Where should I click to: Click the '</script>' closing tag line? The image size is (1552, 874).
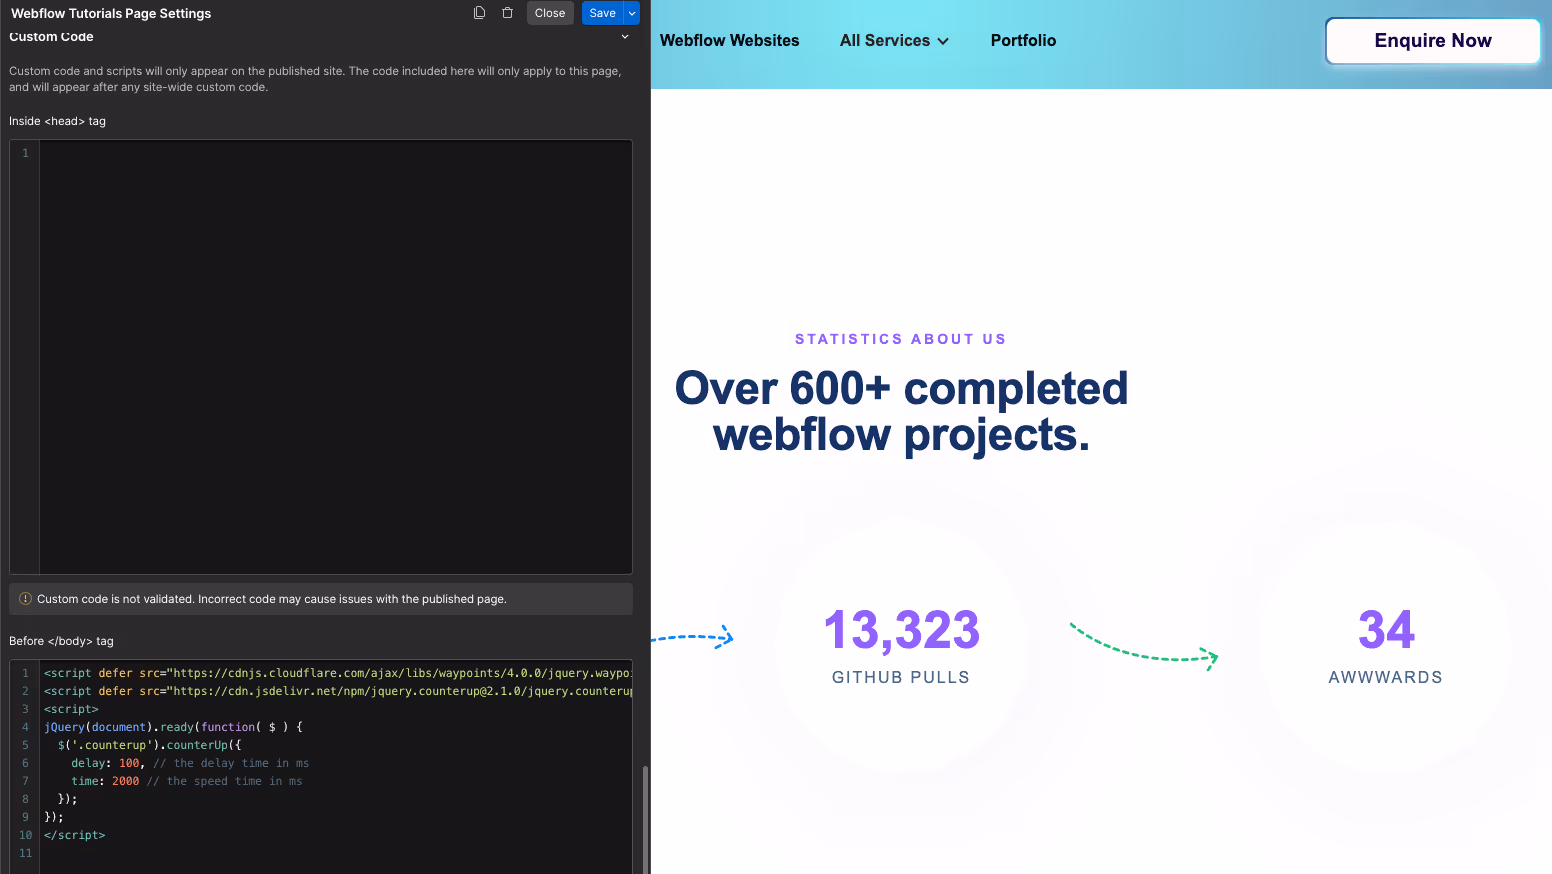(74, 835)
